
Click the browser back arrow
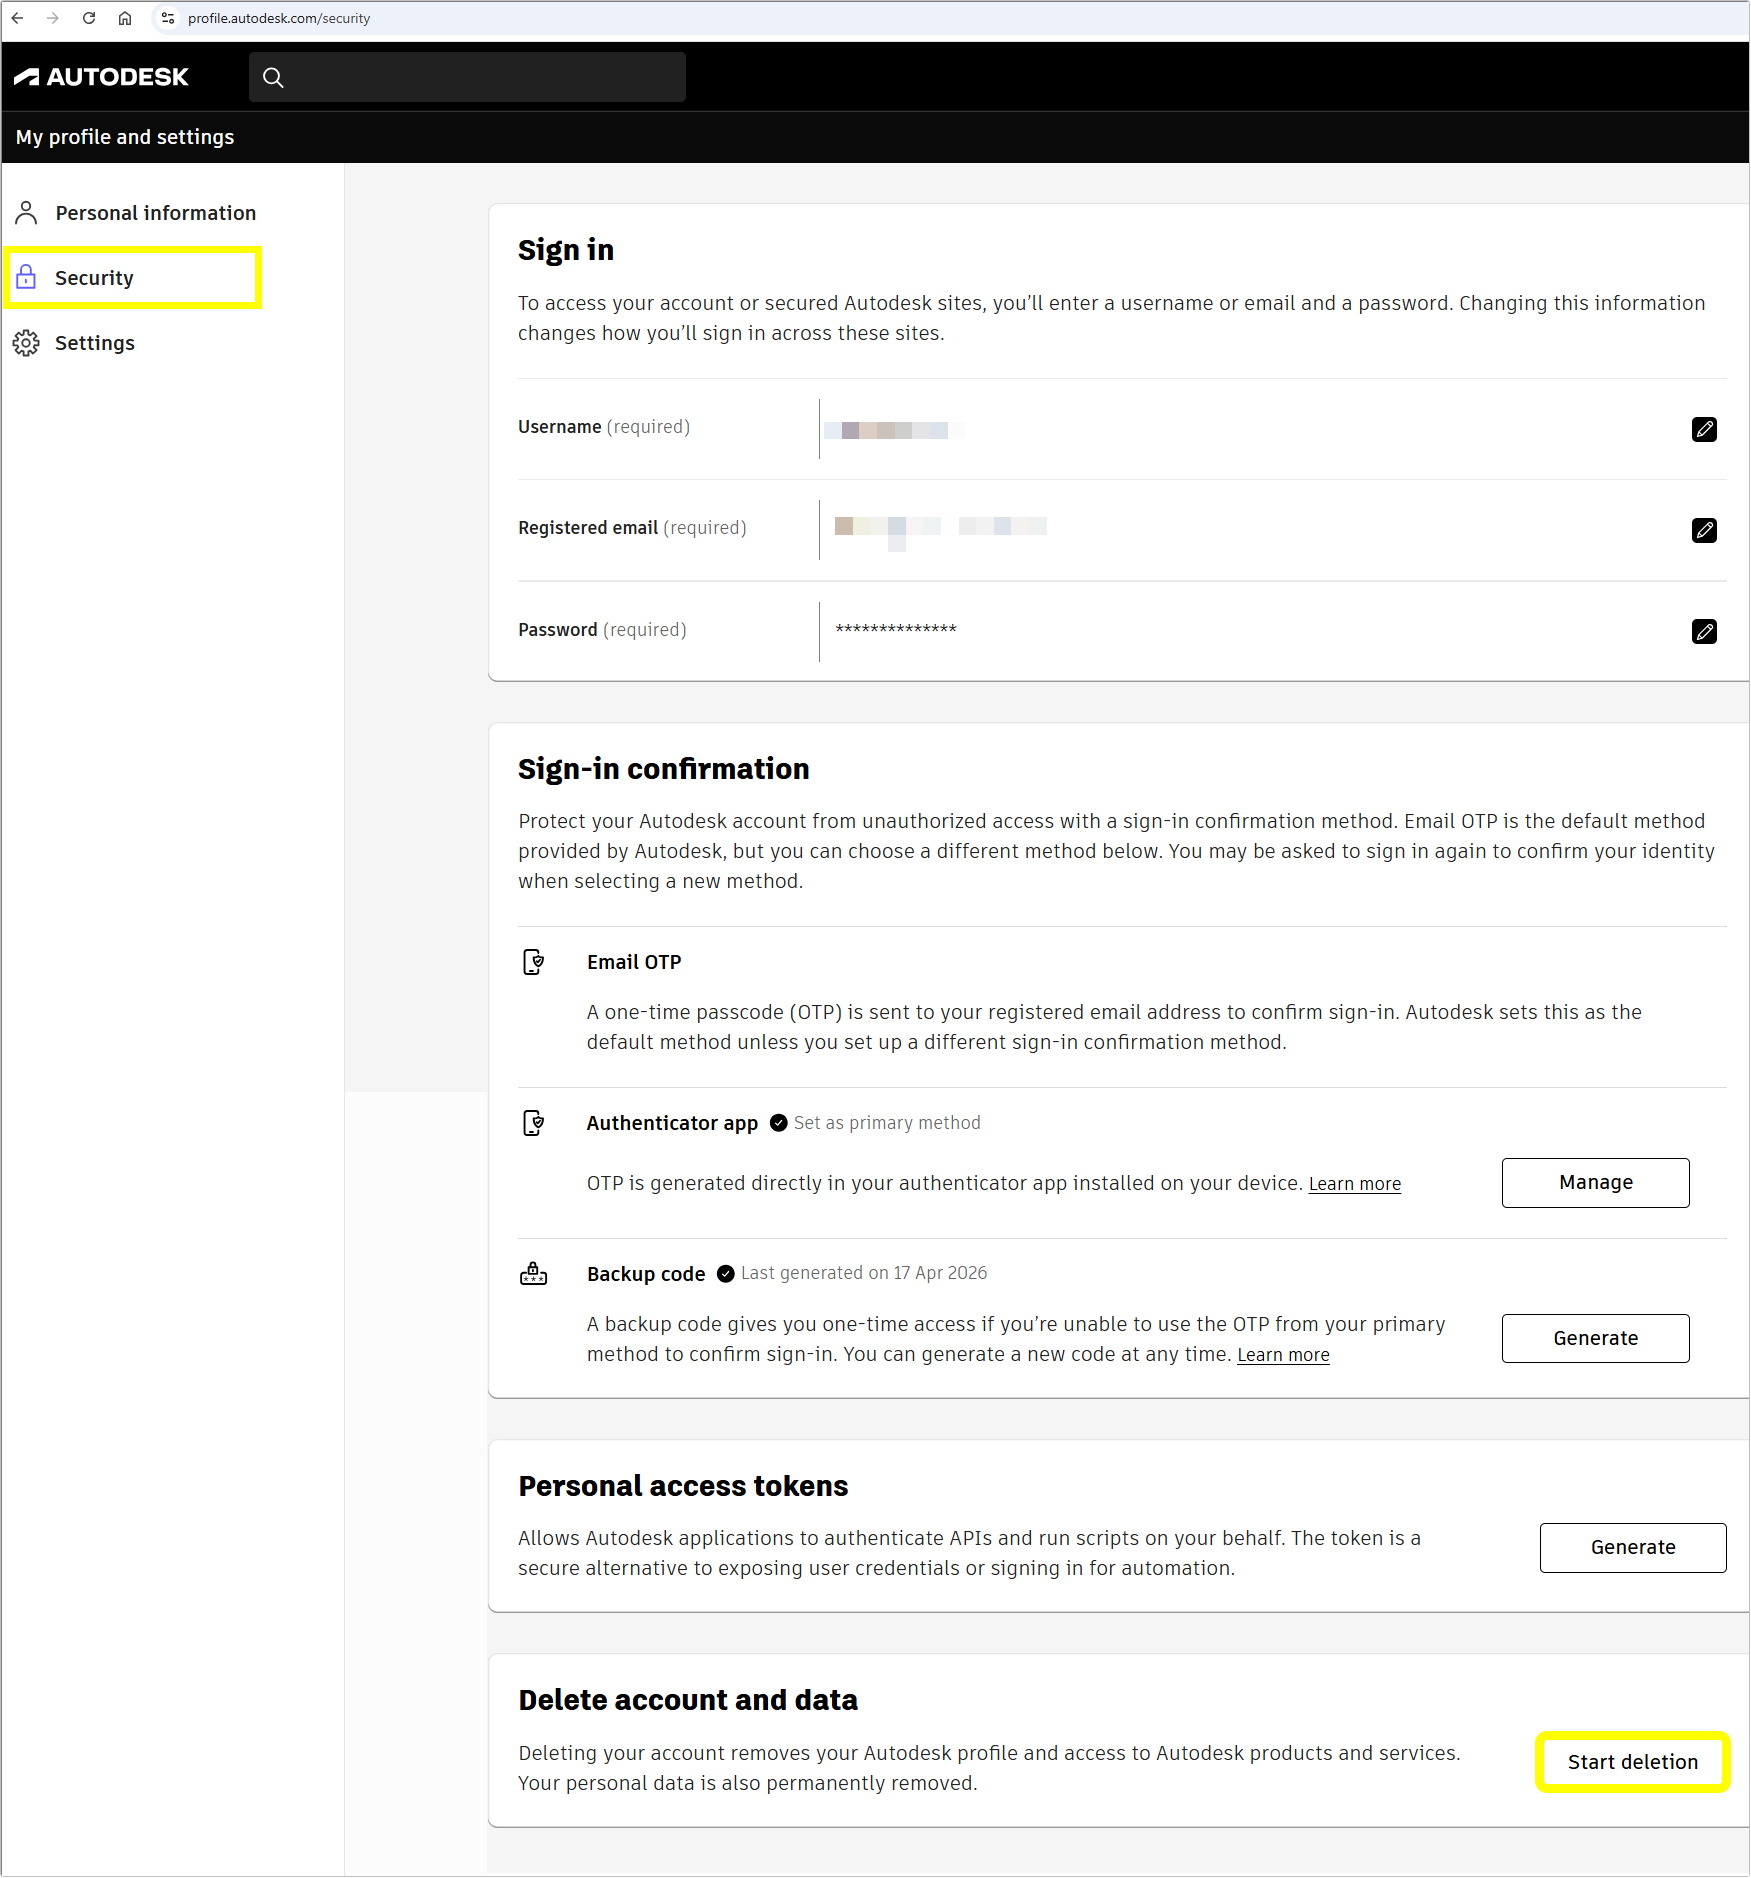[18, 18]
